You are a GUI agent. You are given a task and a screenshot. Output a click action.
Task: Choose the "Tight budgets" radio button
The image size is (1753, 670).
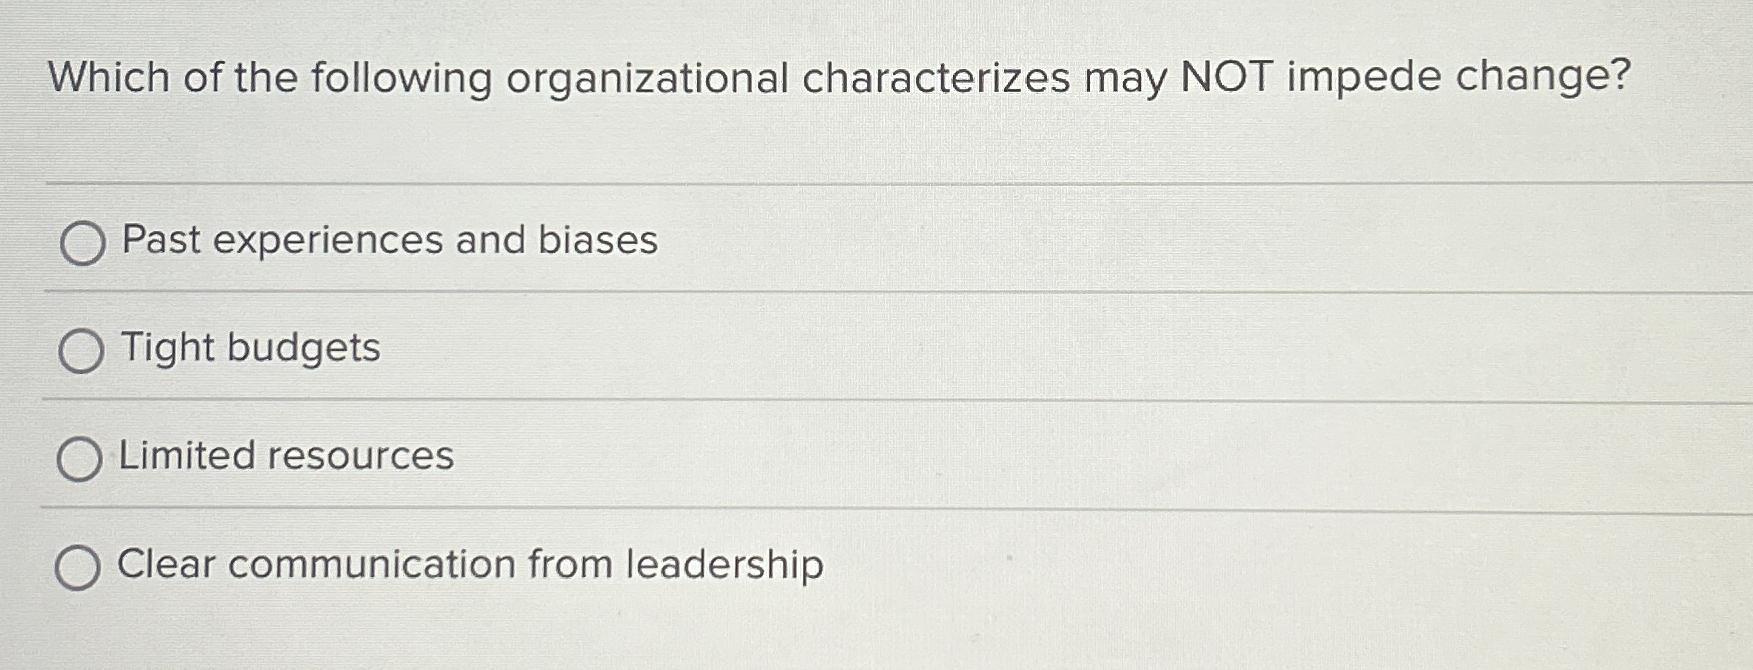pos(81,351)
